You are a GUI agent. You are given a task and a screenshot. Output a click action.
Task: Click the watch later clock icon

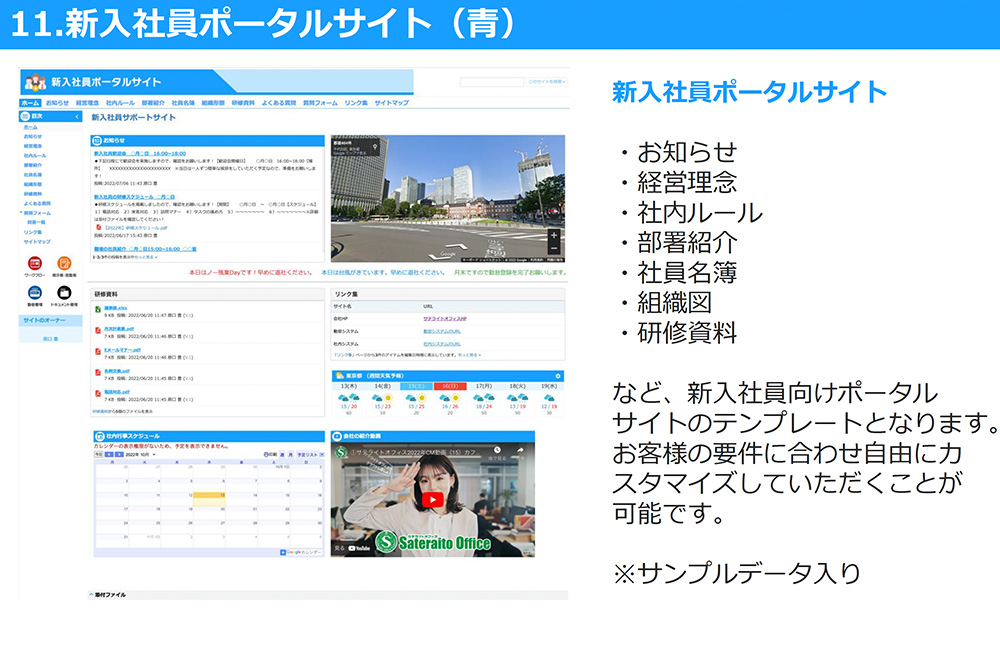pyautogui.click(x=497, y=450)
